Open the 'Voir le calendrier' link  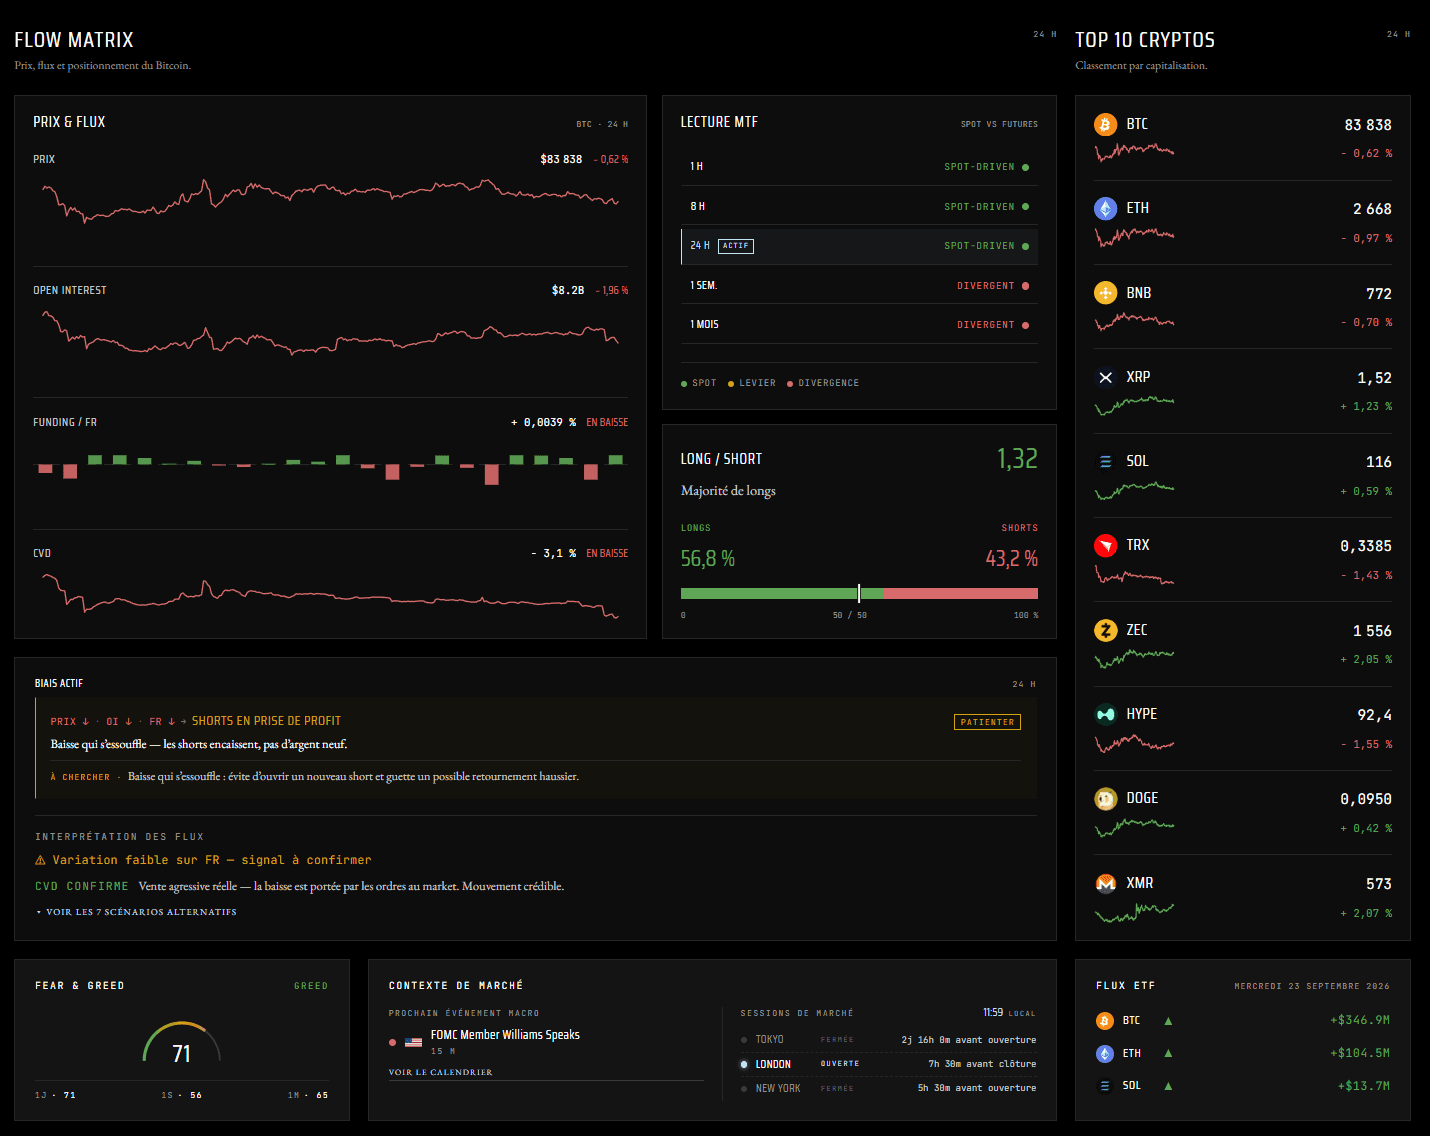click(x=440, y=1072)
